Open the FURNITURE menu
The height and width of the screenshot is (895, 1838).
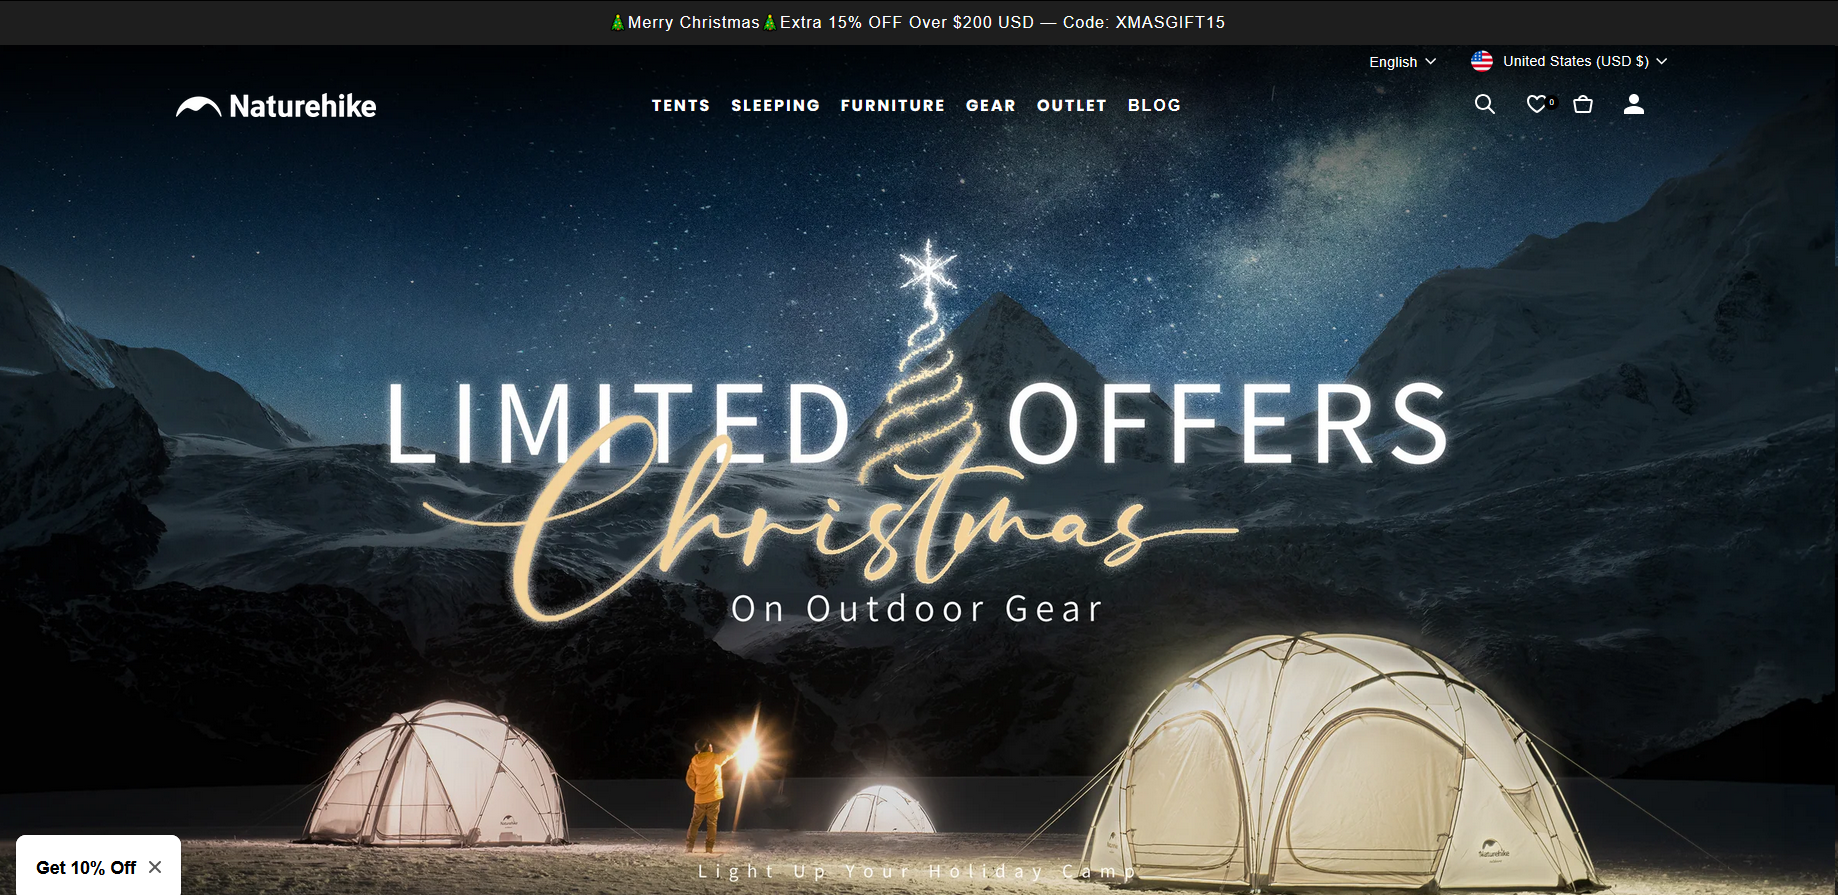tap(893, 105)
